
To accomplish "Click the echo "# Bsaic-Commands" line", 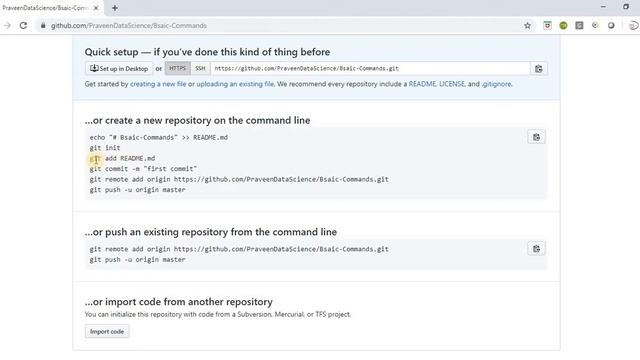I will point(159,138).
